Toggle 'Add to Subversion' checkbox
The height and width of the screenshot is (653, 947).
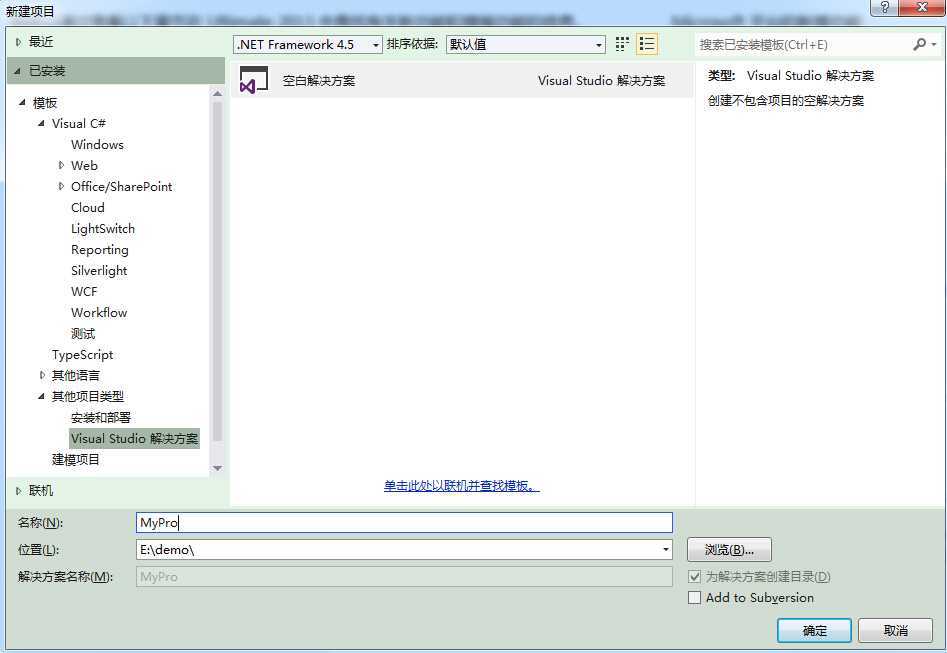(695, 597)
